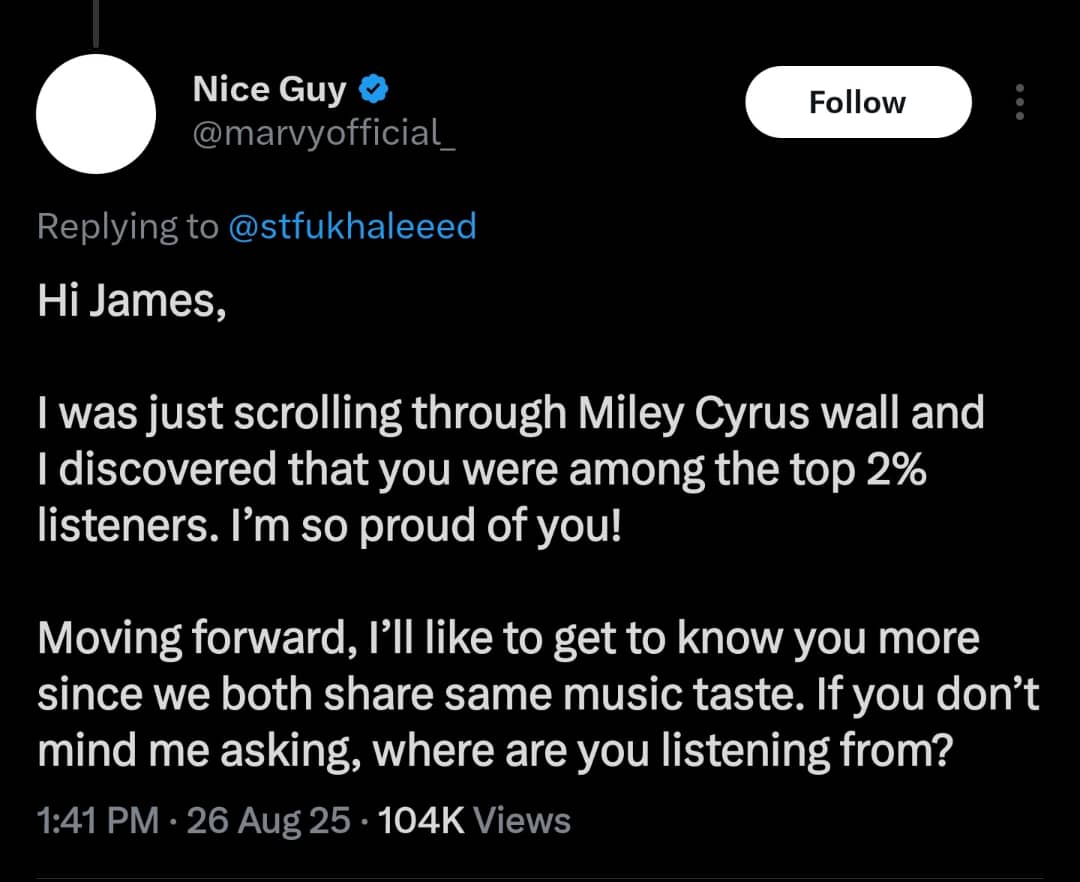The height and width of the screenshot is (882, 1080).
Task: View the 104K Views count
Action: point(473,821)
